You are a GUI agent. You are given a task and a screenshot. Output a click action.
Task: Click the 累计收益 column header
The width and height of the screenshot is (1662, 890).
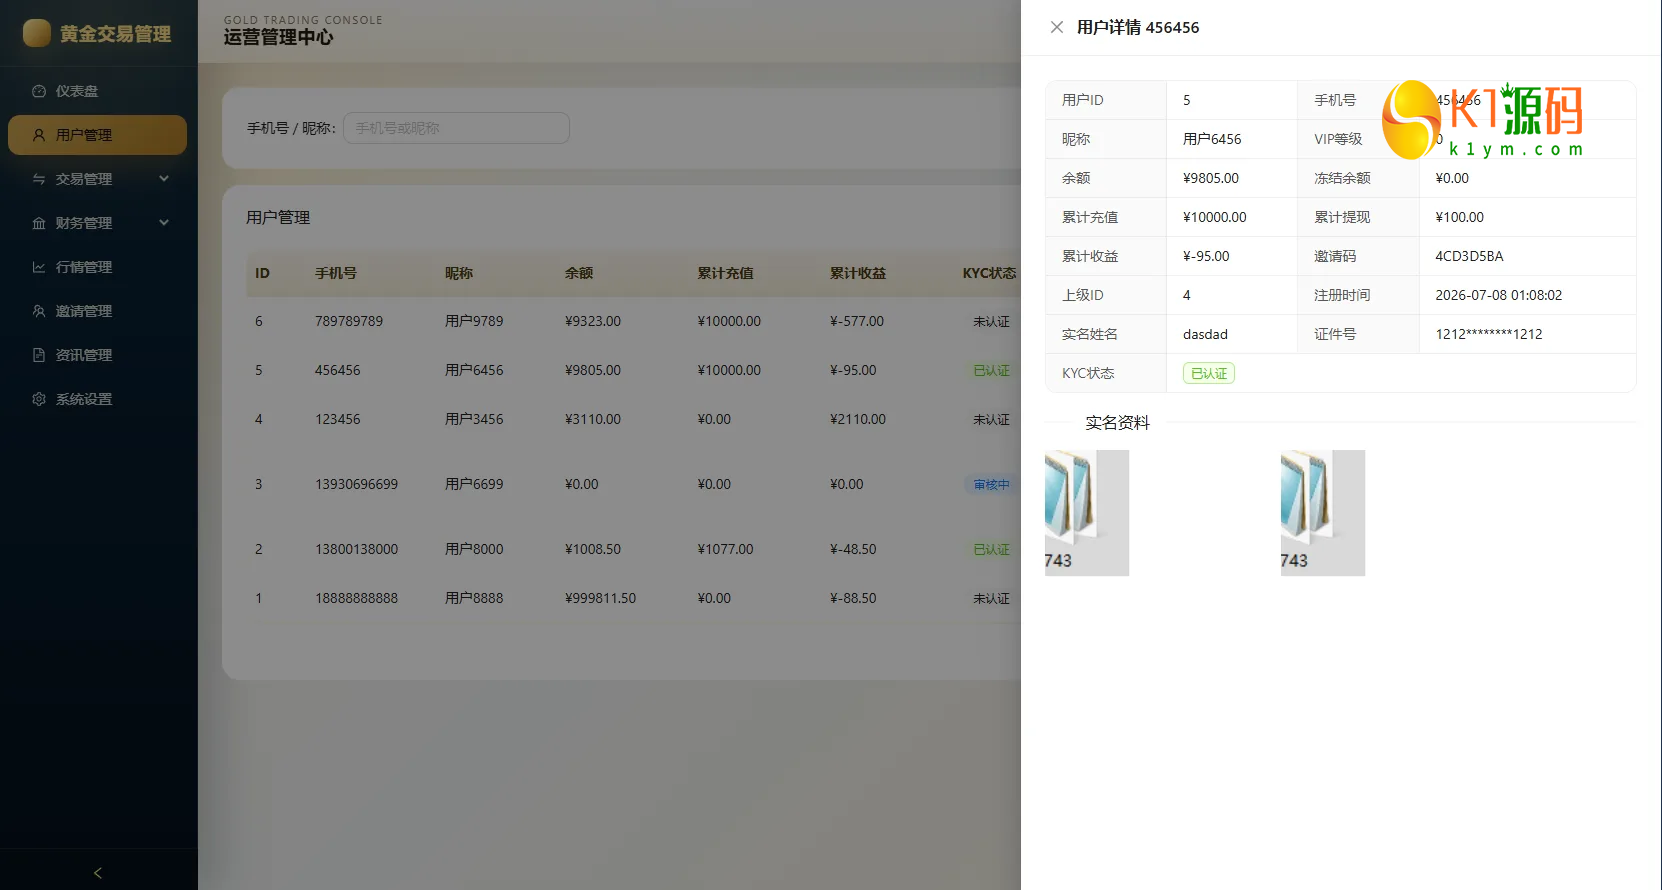858,273
